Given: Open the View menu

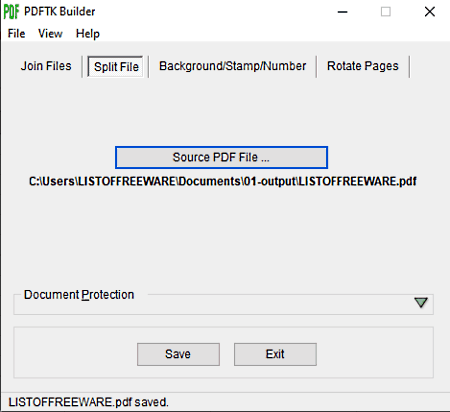Looking at the screenshot, I should [x=50, y=34].
